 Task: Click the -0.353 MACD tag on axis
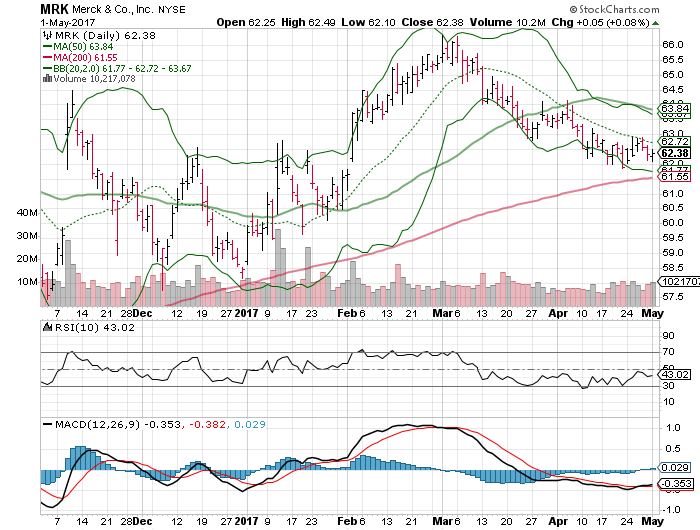pos(676,484)
